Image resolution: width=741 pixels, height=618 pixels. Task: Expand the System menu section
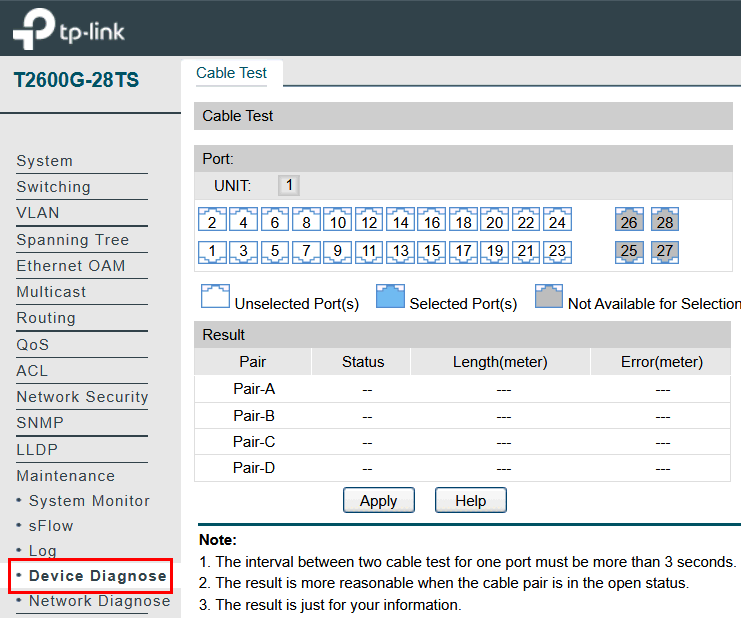pyautogui.click(x=45, y=161)
